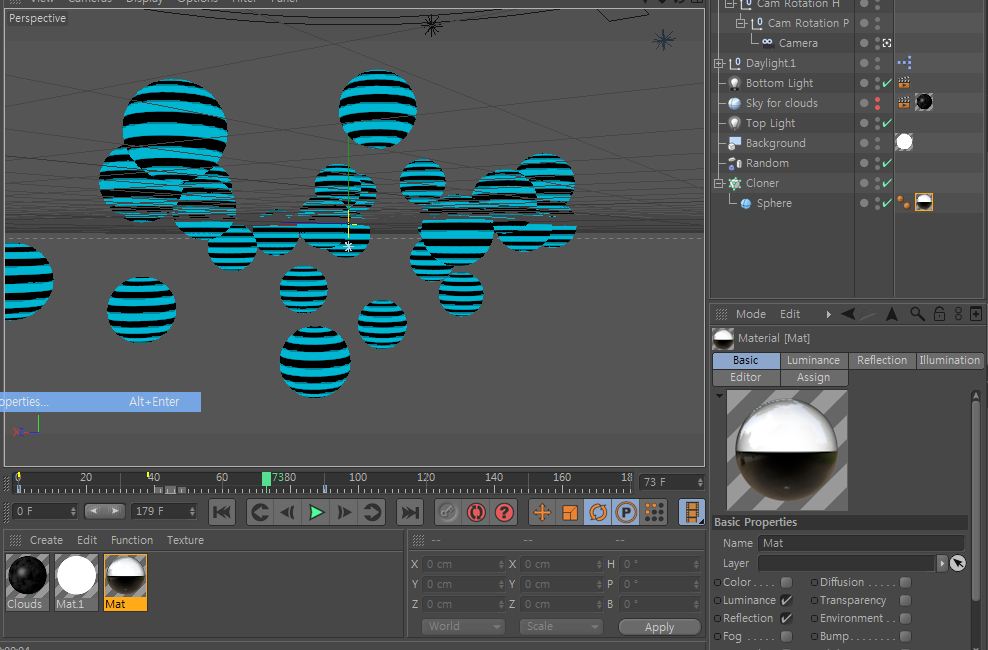Open the timeline filmstrip playback options icon
This screenshot has height=650, width=988.
pos(691,512)
